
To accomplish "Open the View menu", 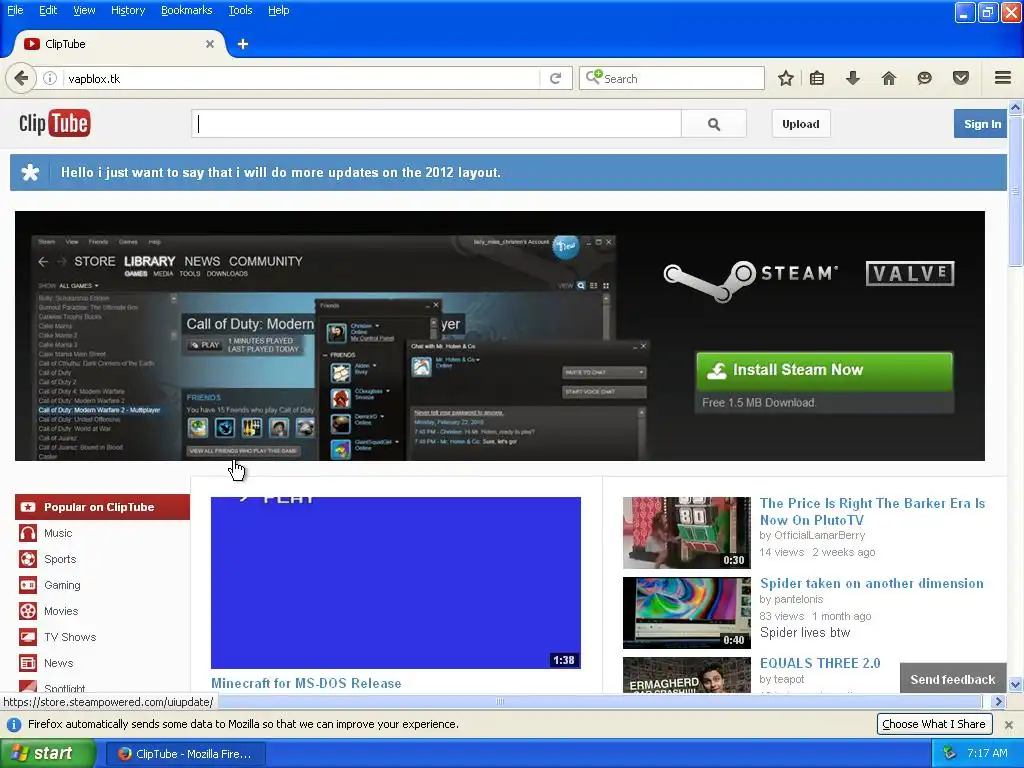I will pyautogui.click(x=84, y=10).
